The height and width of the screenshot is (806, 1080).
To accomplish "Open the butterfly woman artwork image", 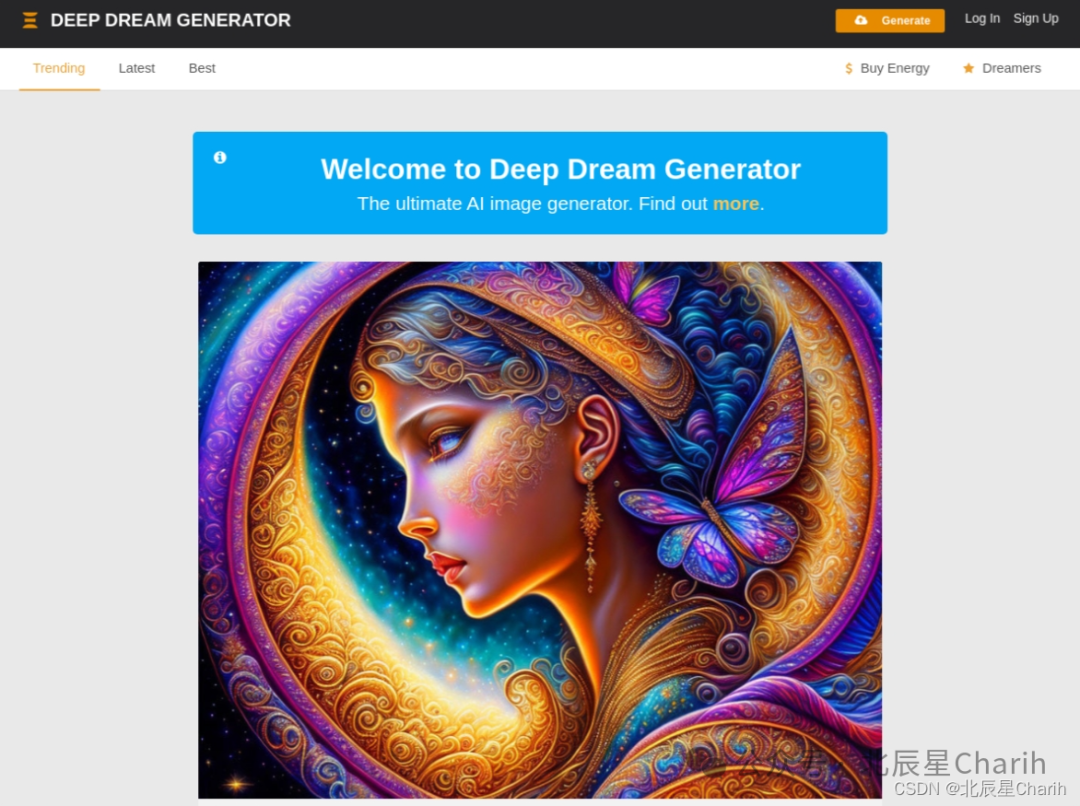I will (540, 530).
